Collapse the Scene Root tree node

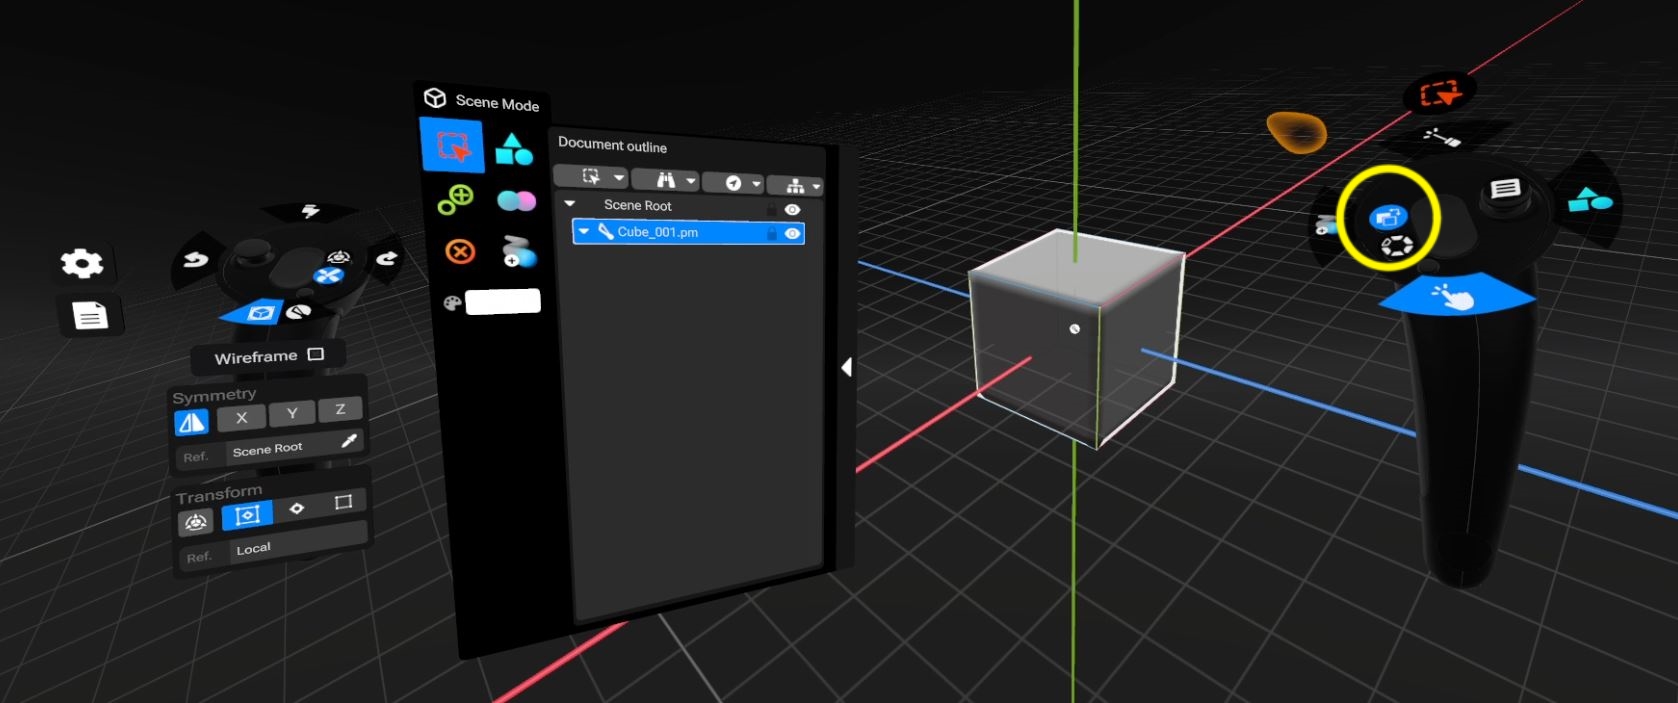pos(570,204)
